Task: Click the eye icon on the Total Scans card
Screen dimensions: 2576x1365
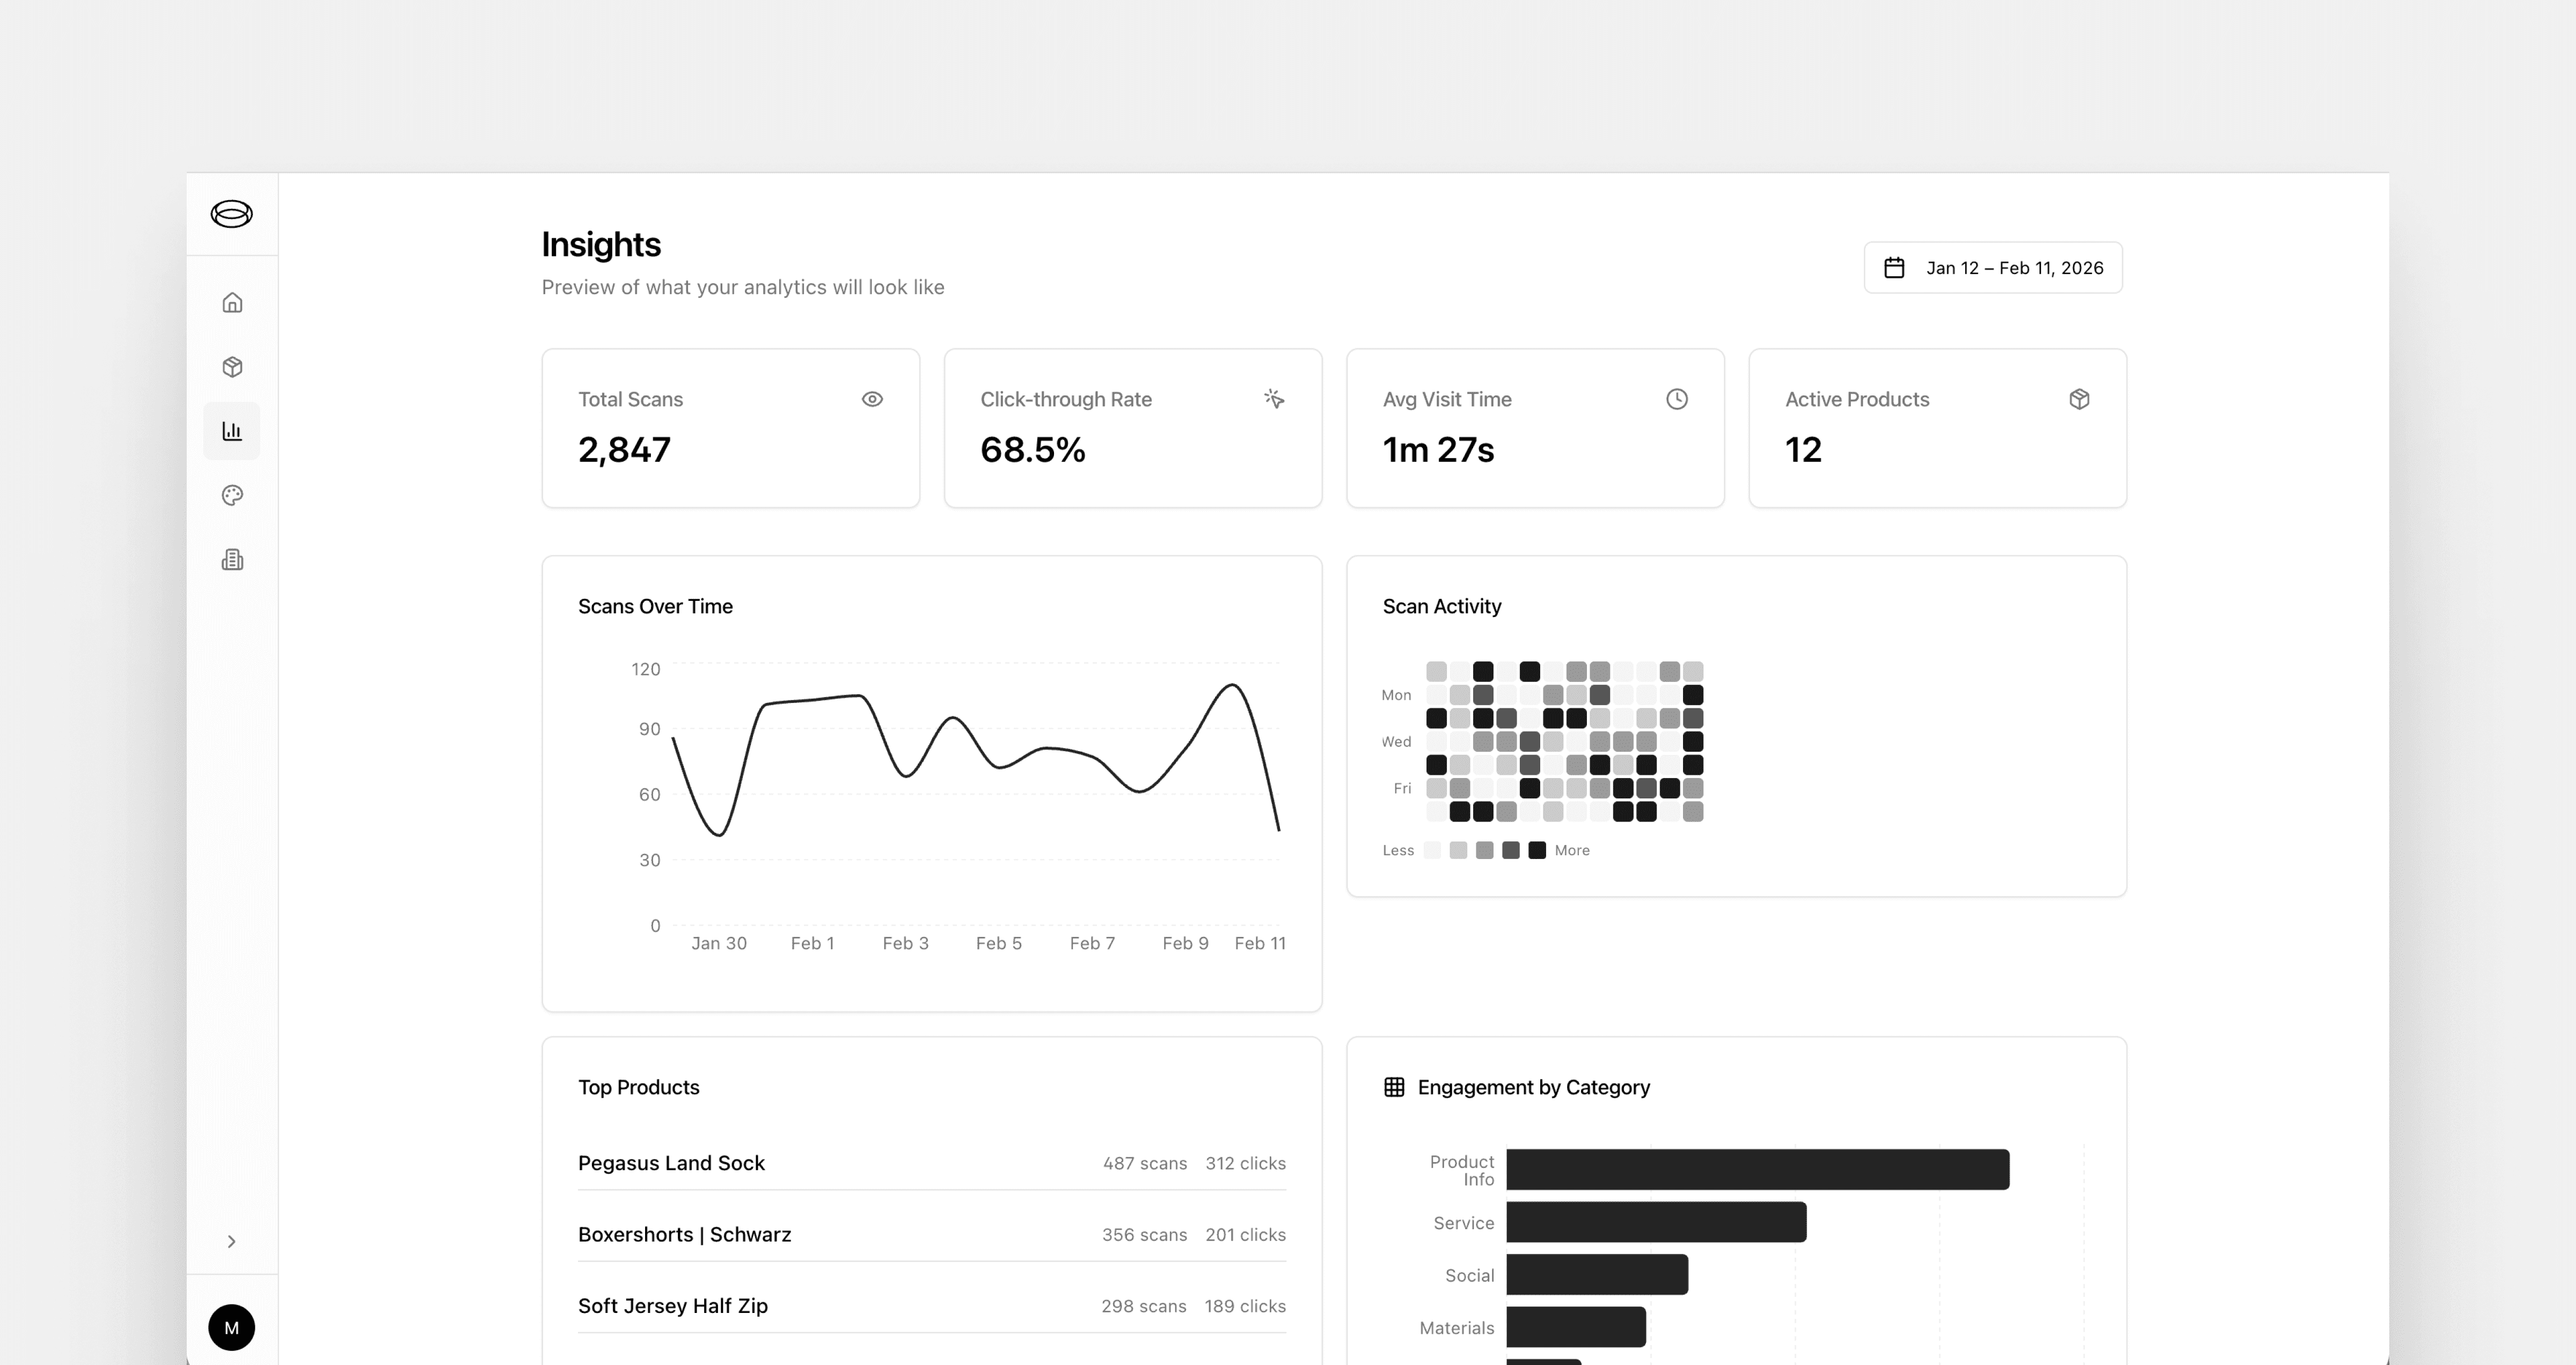Action: coord(872,399)
